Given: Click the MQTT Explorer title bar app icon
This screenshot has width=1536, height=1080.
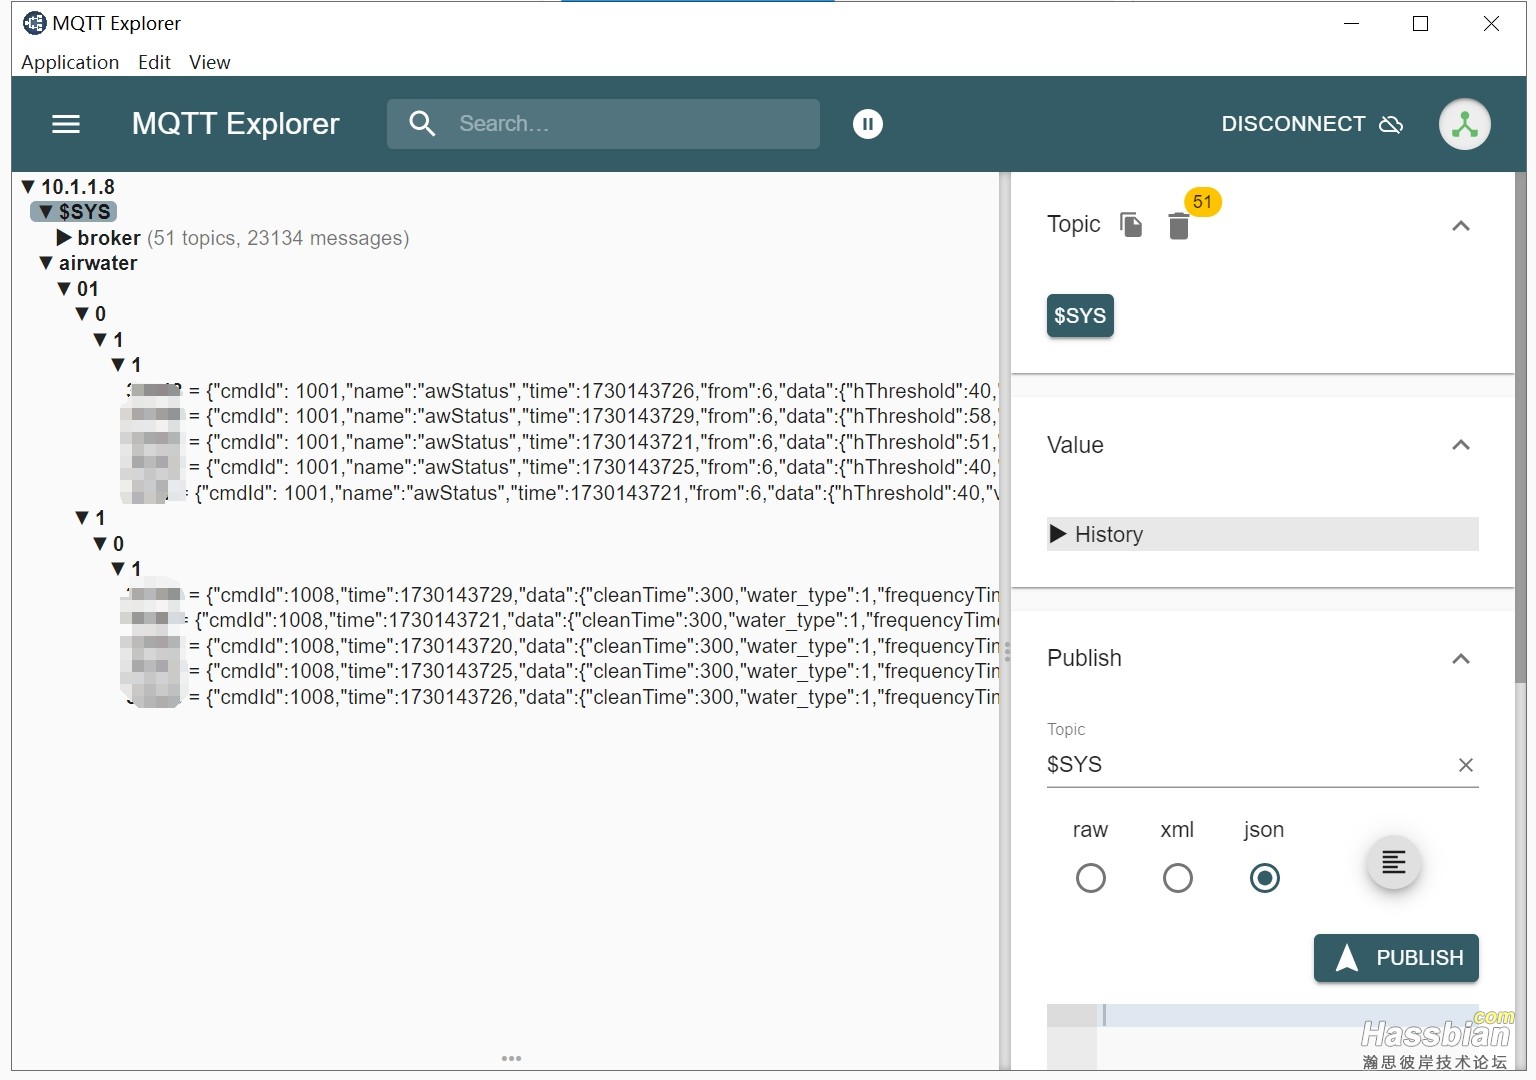Looking at the screenshot, I should (34, 23).
